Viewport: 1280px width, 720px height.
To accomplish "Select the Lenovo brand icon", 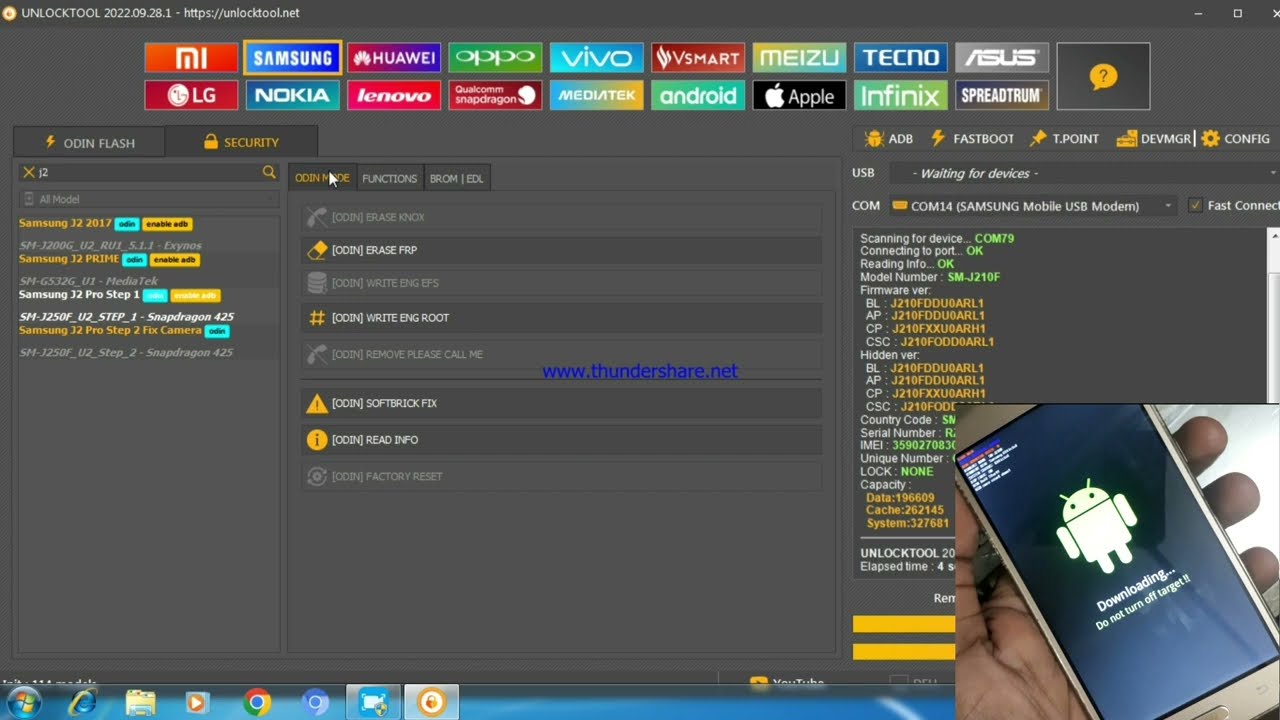I will [x=394, y=95].
